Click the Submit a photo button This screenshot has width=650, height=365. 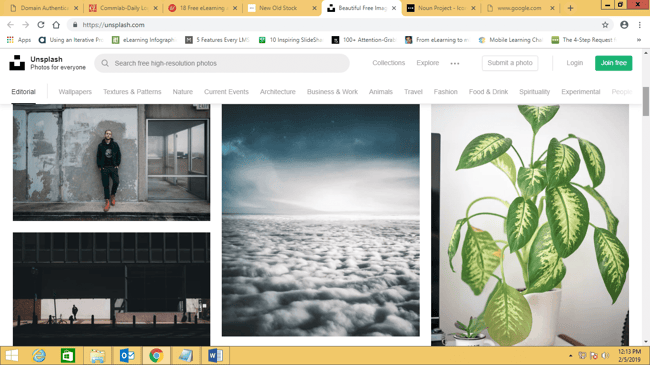pos(510,63)
